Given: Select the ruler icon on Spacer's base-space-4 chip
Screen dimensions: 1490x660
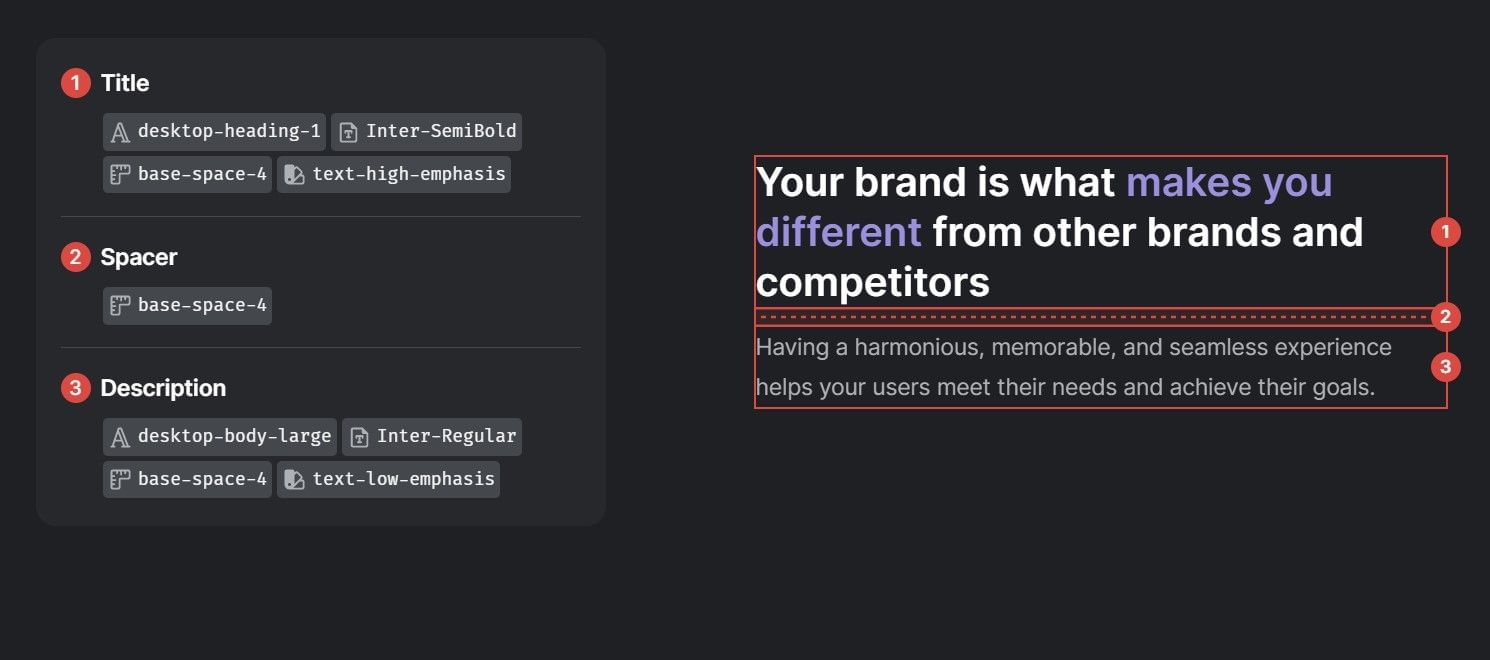Looking at the screenshot, I should tap(119, 305).
